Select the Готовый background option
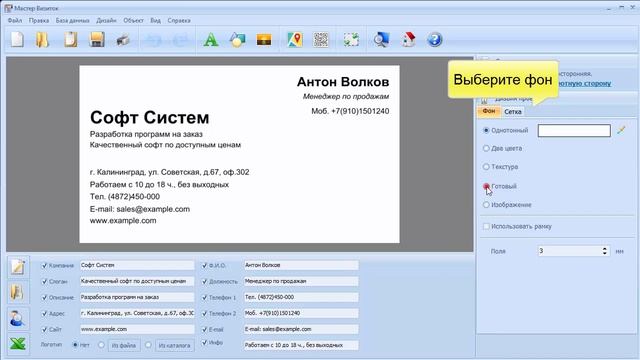 [x=486, y=186]
